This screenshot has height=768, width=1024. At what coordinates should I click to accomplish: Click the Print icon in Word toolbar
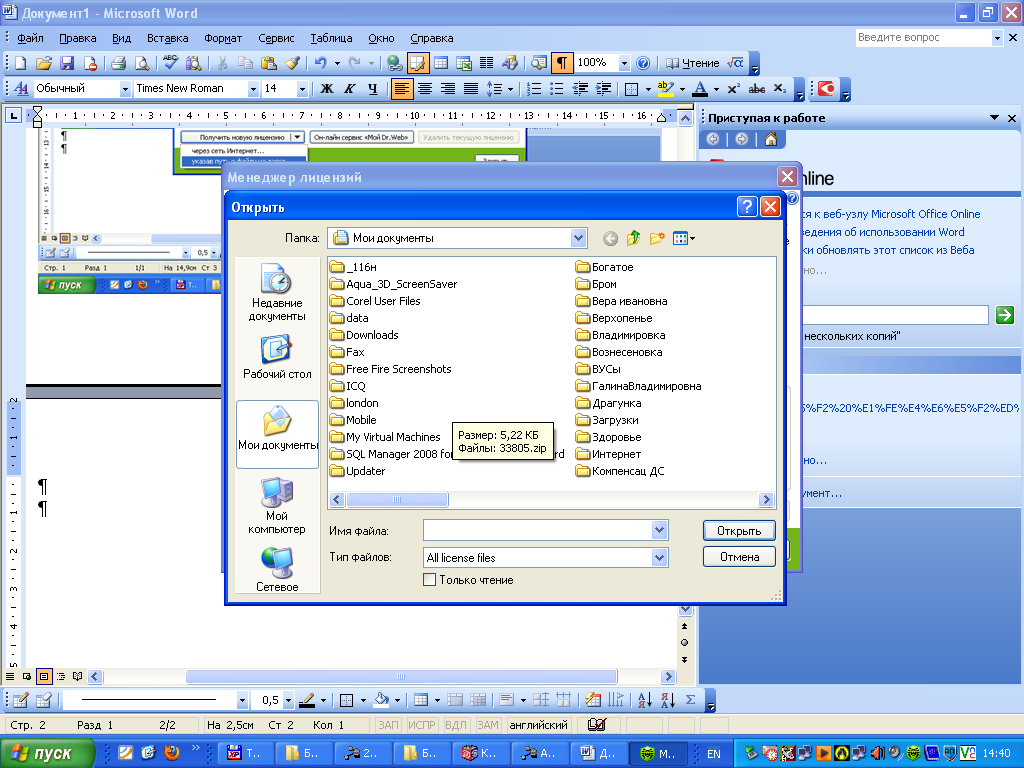[x=118, y=63]
